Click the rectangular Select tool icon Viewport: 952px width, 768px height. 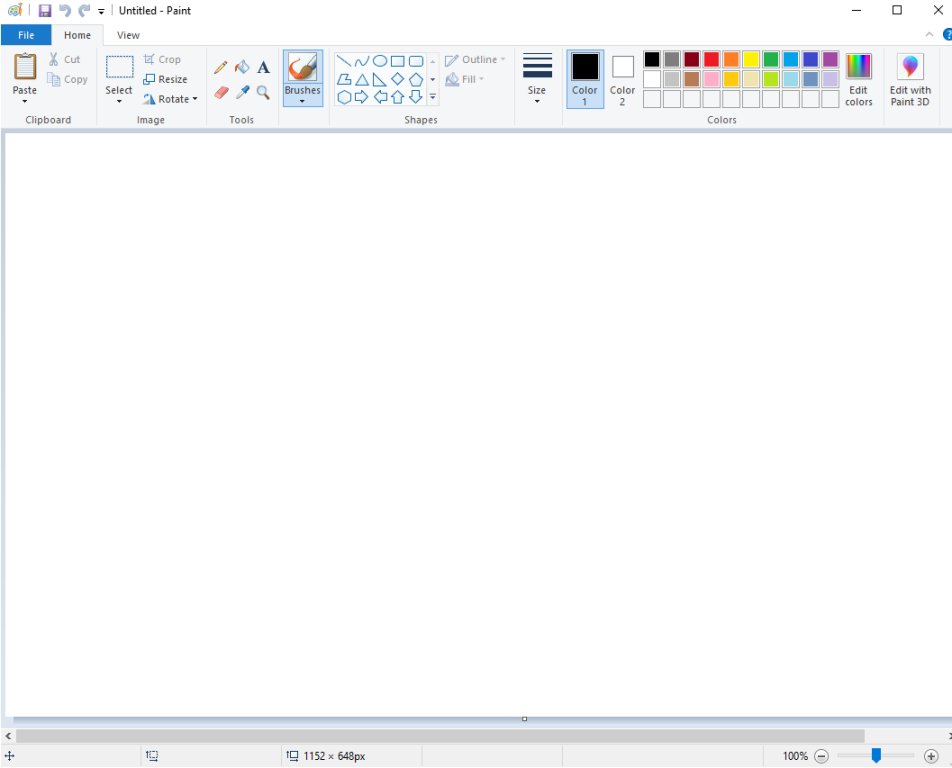[x=120, y=67]
